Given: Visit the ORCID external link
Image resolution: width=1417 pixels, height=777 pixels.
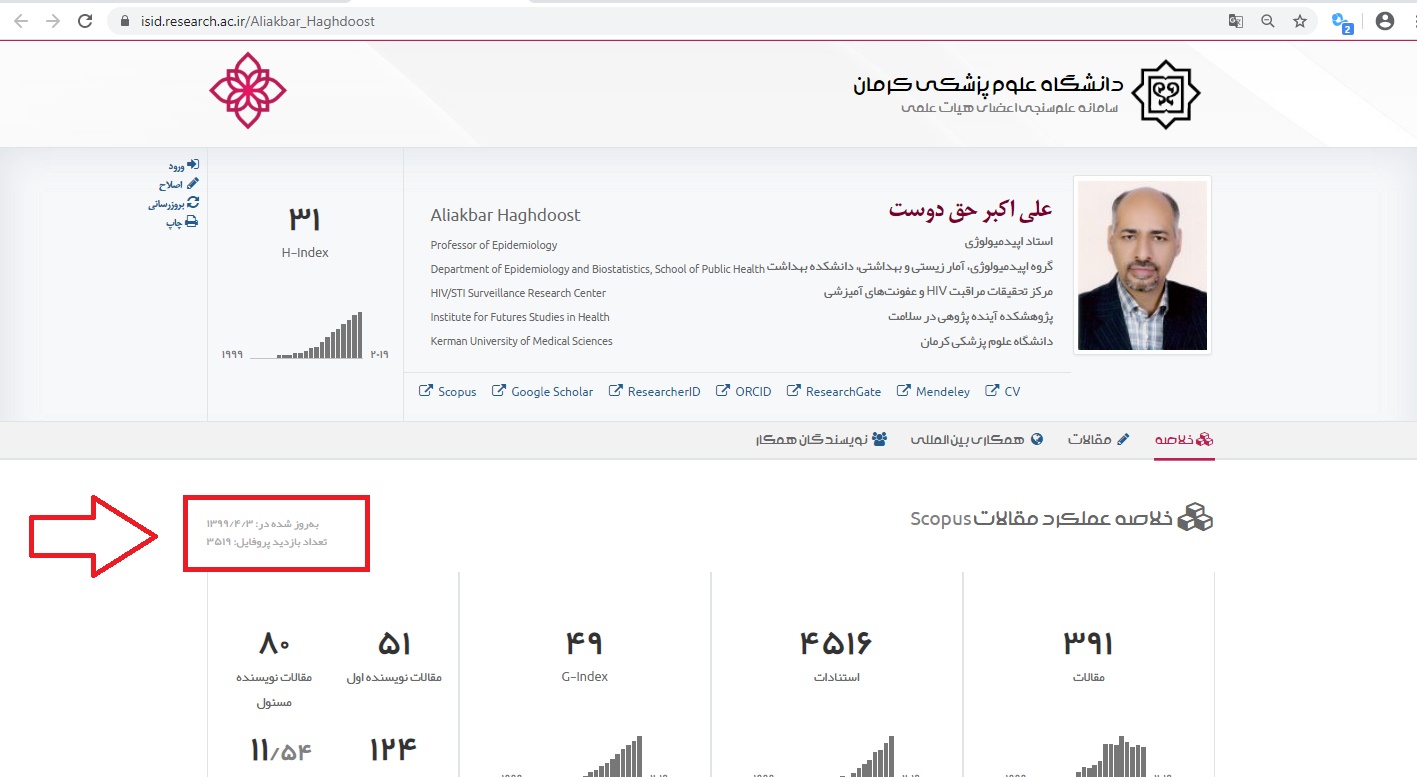Looking at the screenshot, I should [744, 392].
